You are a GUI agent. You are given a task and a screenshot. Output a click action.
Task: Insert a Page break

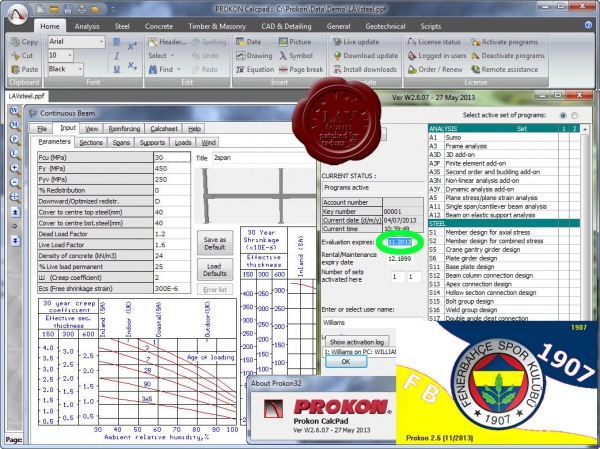pos(301,69)
